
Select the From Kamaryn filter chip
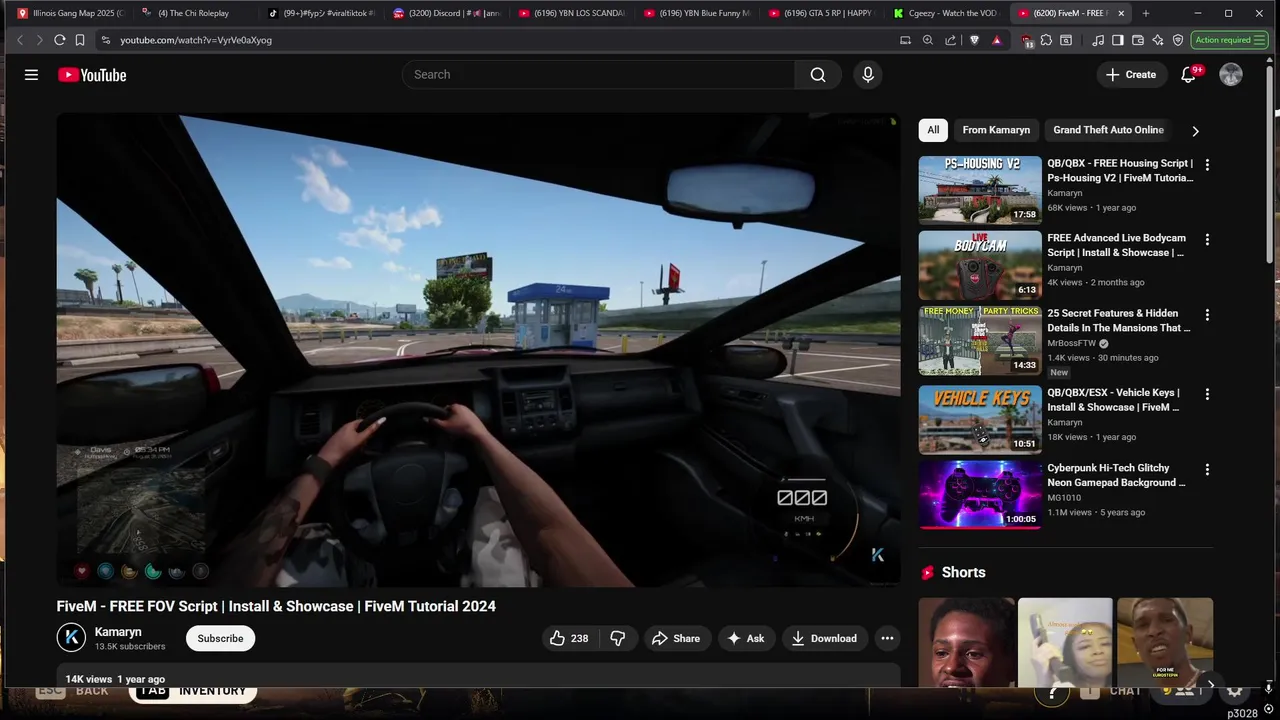(996, 130)
